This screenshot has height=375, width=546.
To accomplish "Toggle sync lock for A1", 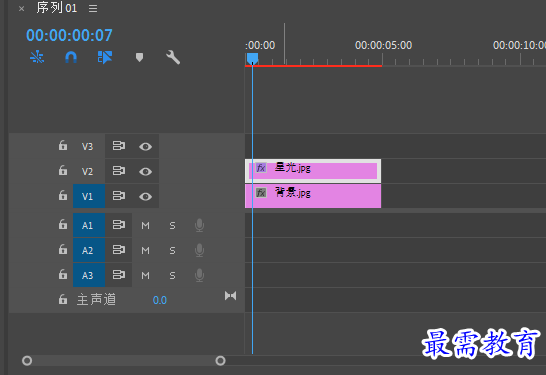I will coord(119,225).
